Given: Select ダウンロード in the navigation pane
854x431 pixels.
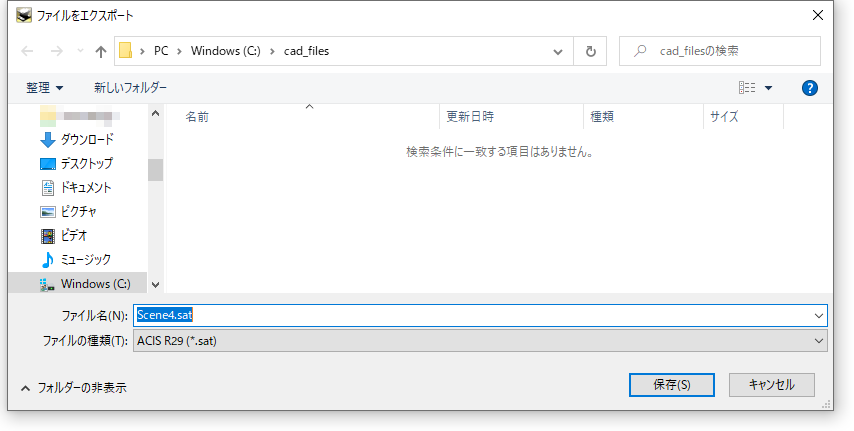Looking at the screenshot, I should pos(77,139).
